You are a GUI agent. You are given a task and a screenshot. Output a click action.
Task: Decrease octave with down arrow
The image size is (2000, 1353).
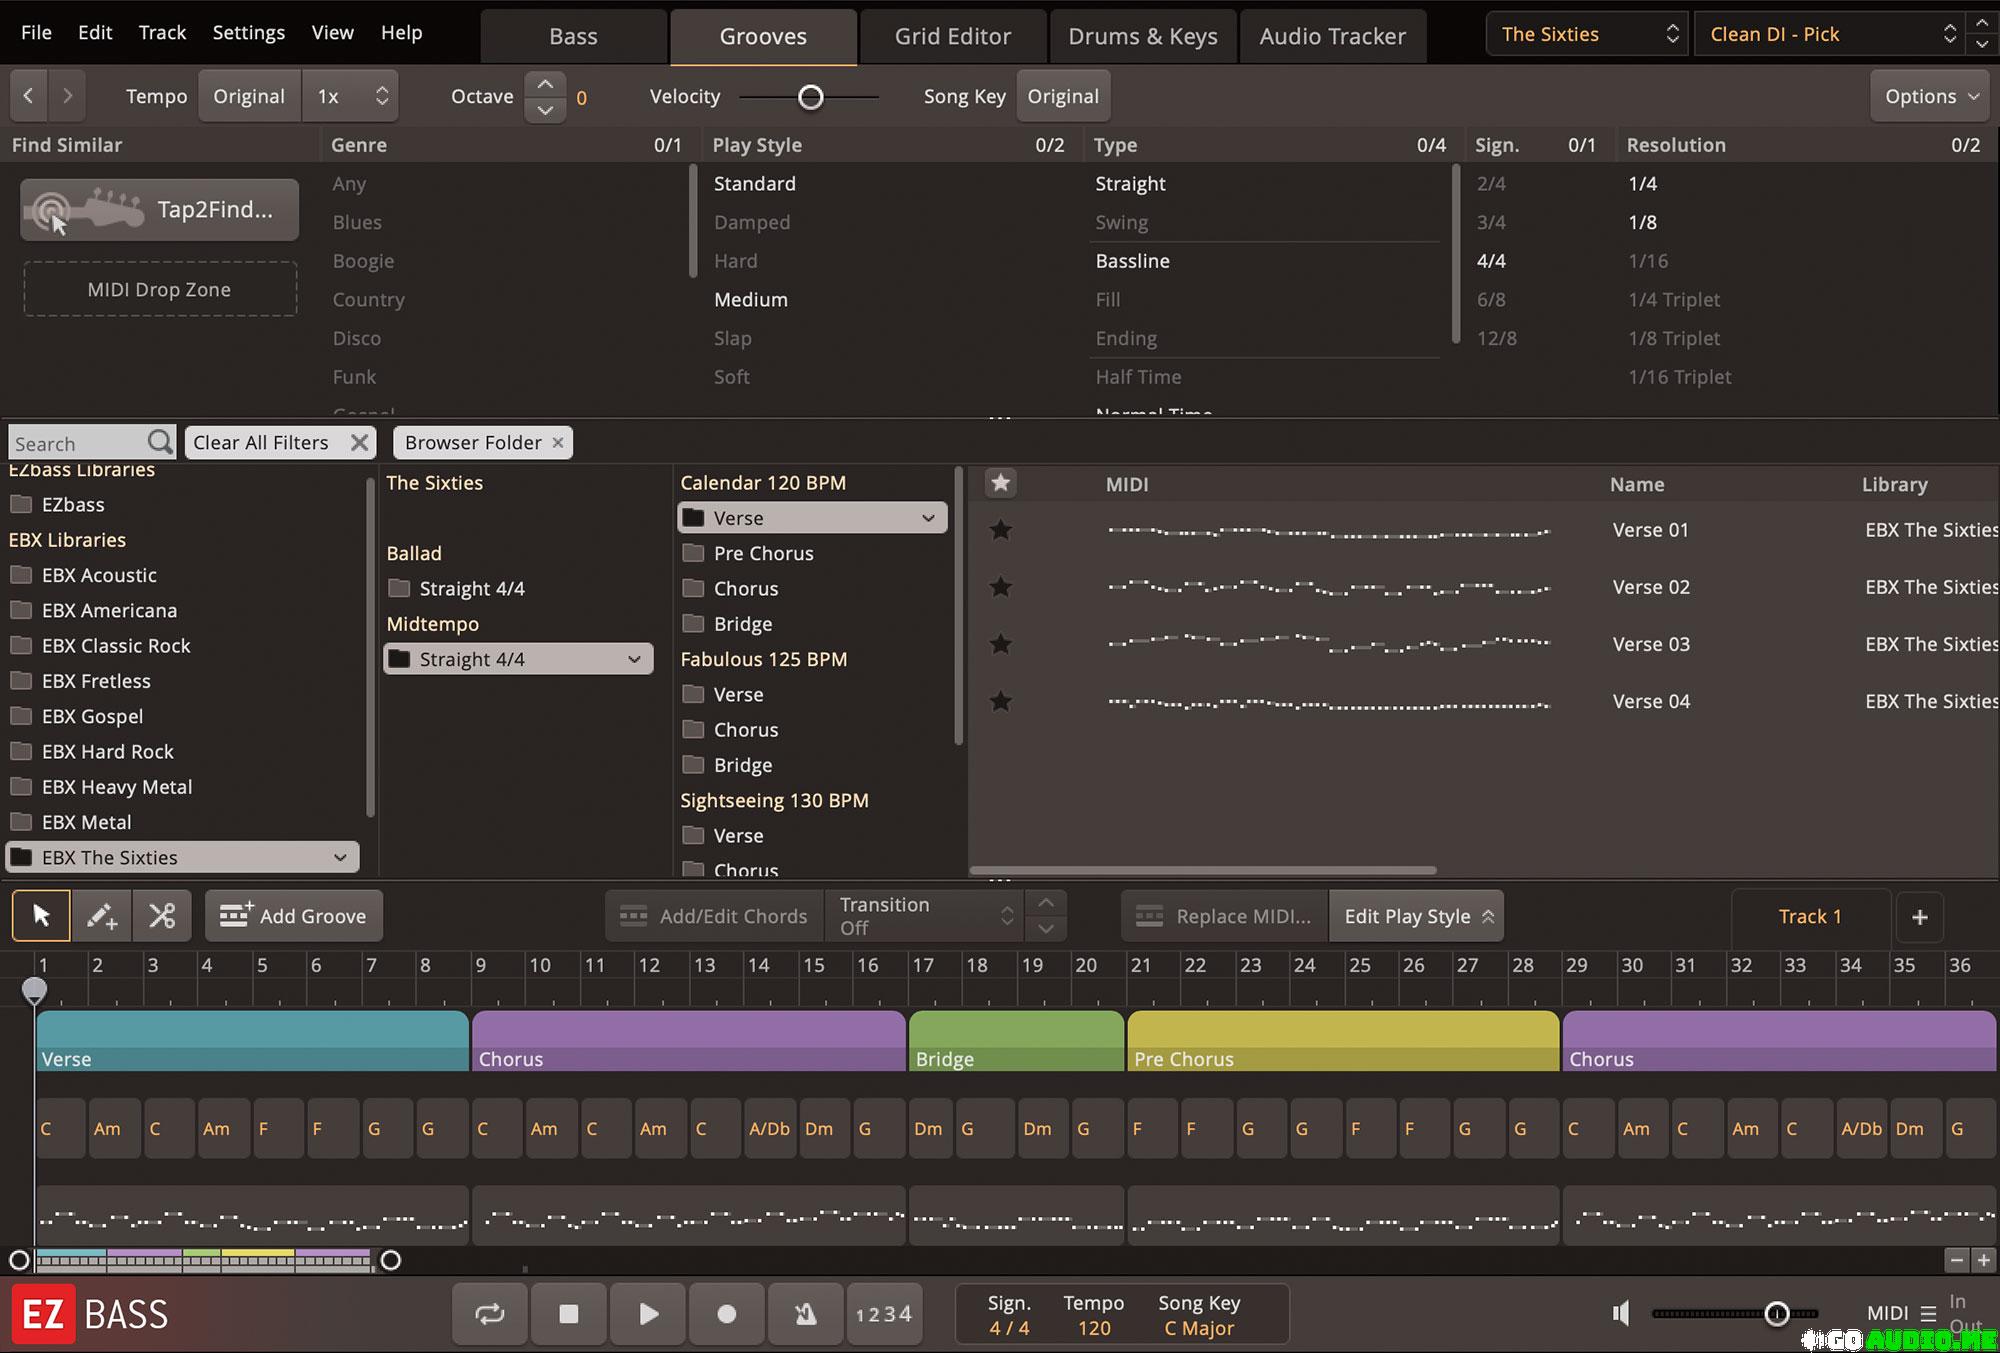(x=545, y=110)
